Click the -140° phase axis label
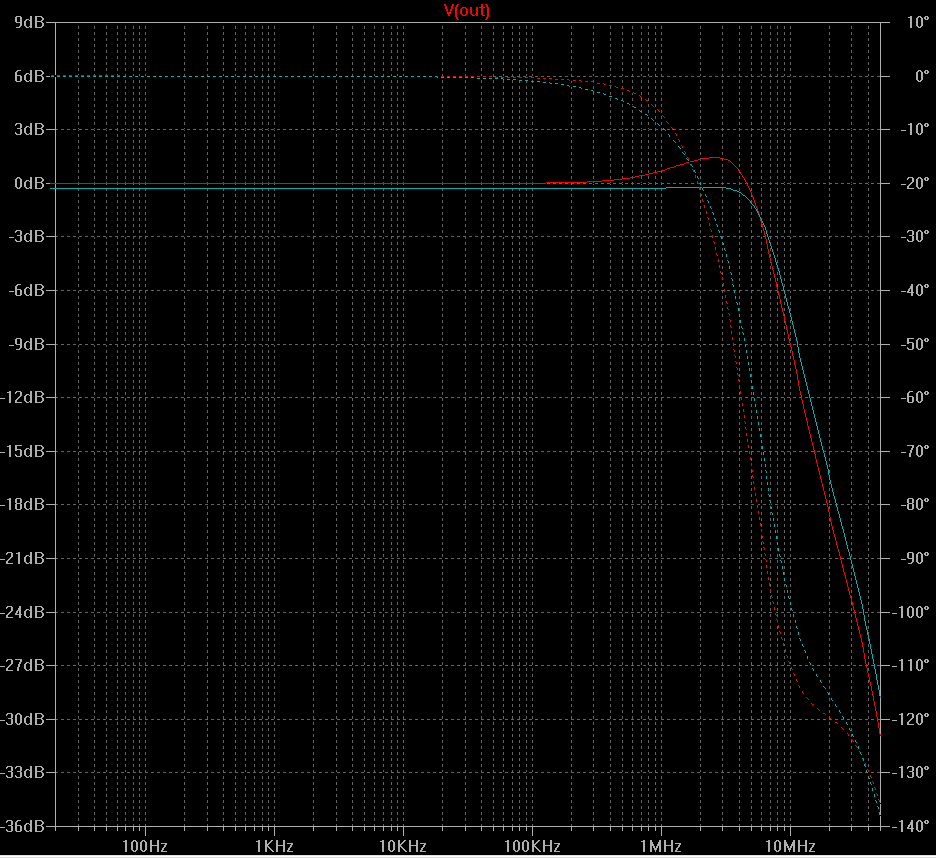The width and height of the screenshot is (936, 858). point(911,826)
